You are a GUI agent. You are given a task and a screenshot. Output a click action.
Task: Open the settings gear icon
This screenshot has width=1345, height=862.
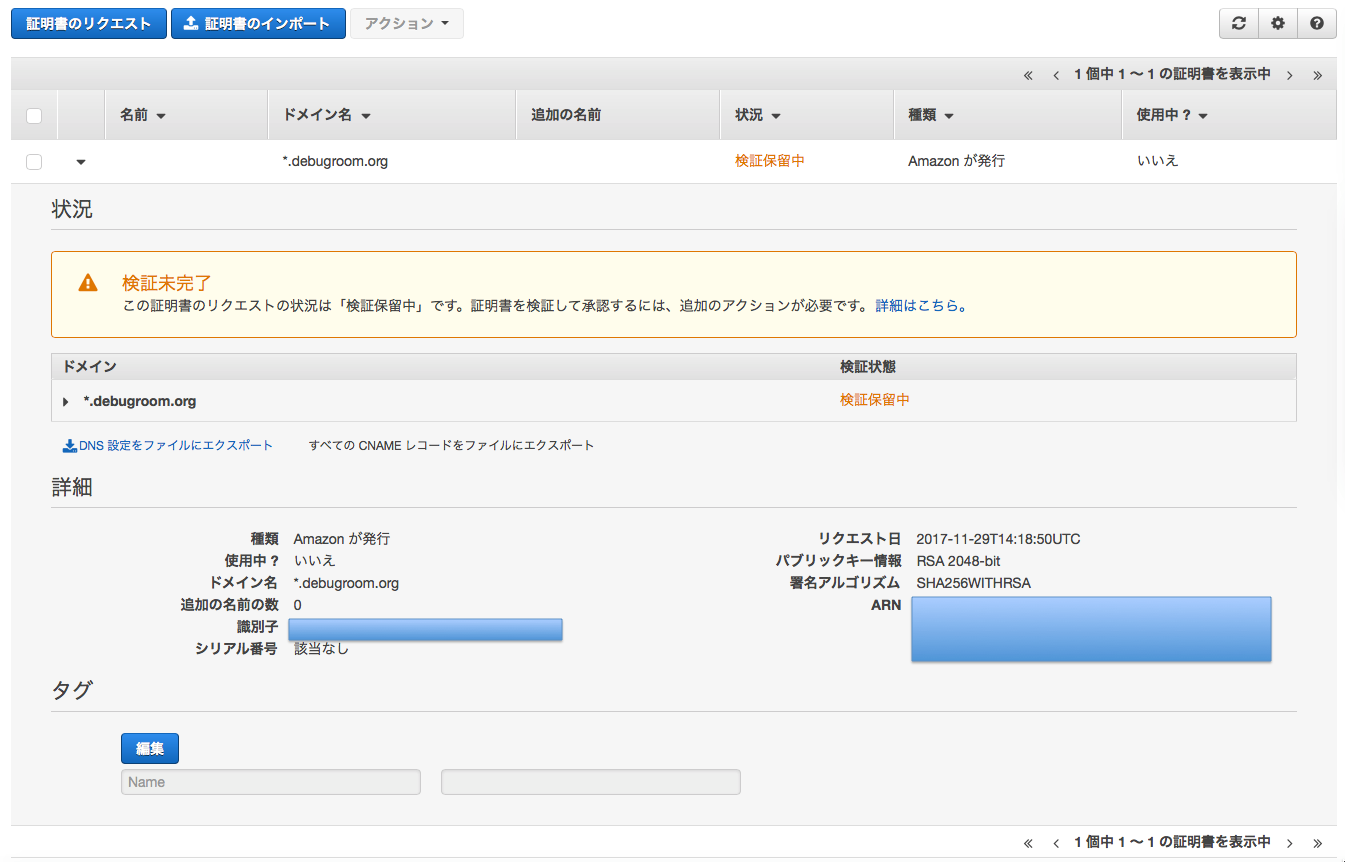coord(1278,23)
